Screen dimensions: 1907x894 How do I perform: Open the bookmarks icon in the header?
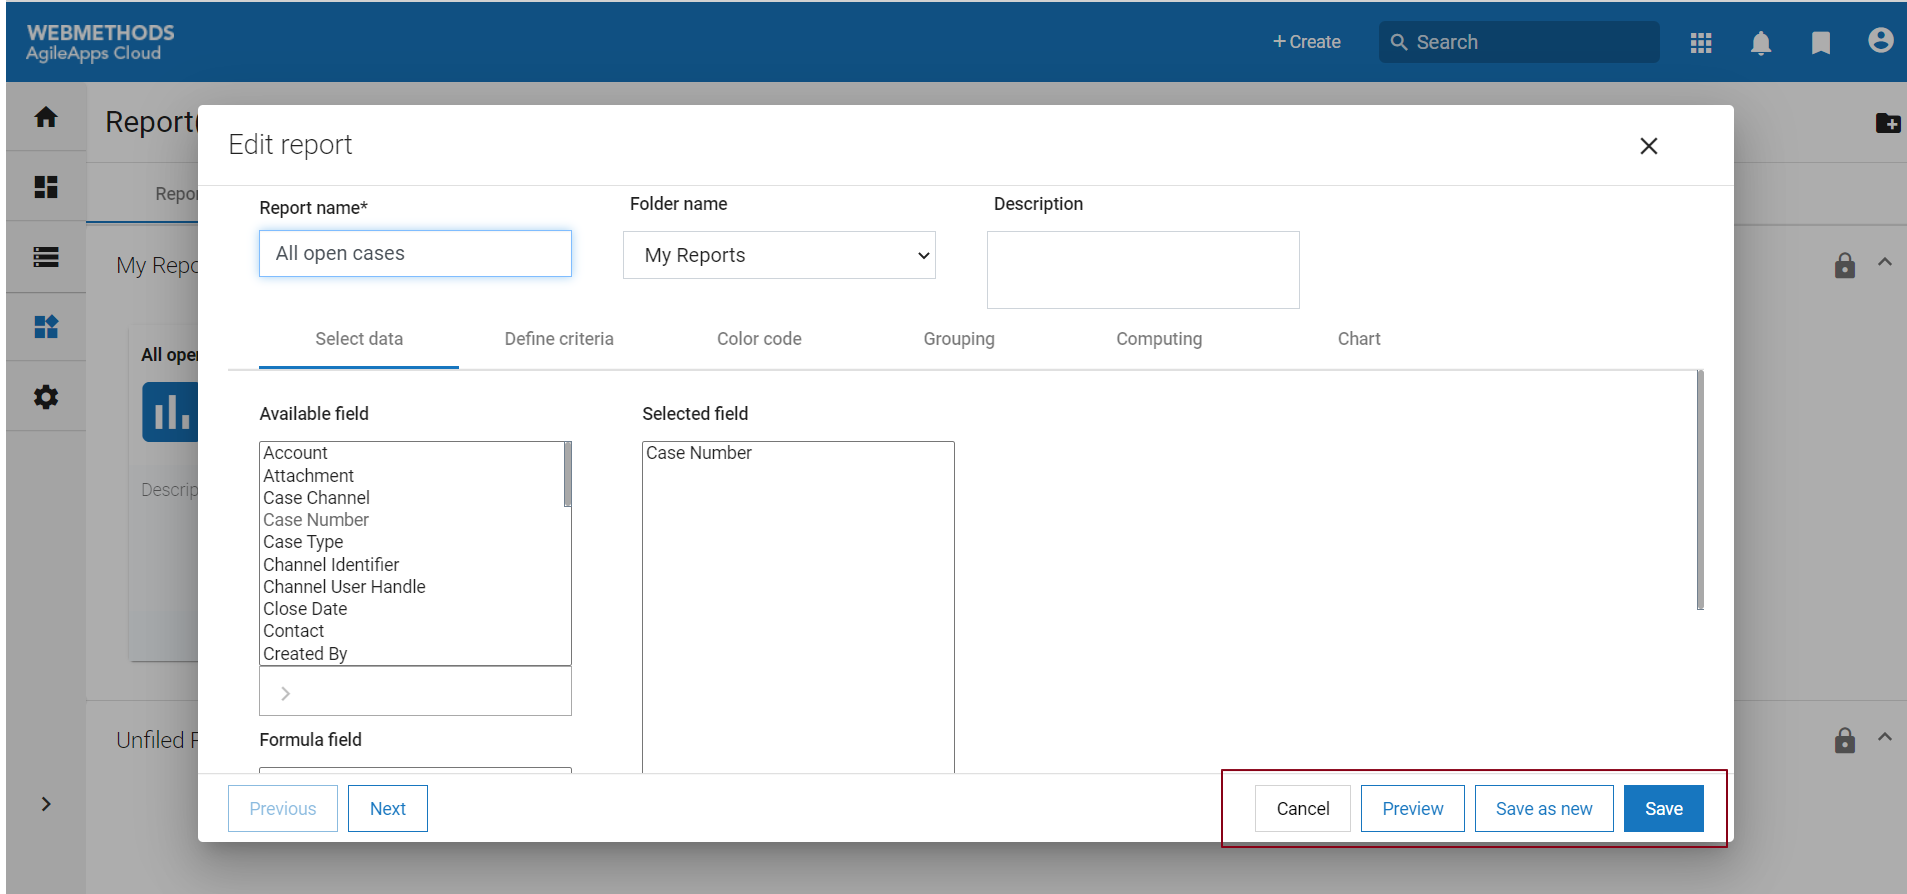(1821, 43)
